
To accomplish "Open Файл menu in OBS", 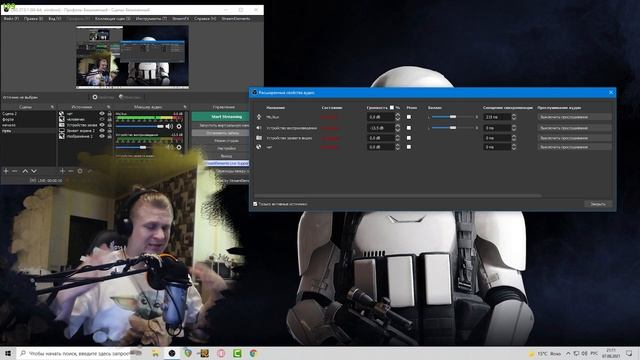I will pos(11,19).
